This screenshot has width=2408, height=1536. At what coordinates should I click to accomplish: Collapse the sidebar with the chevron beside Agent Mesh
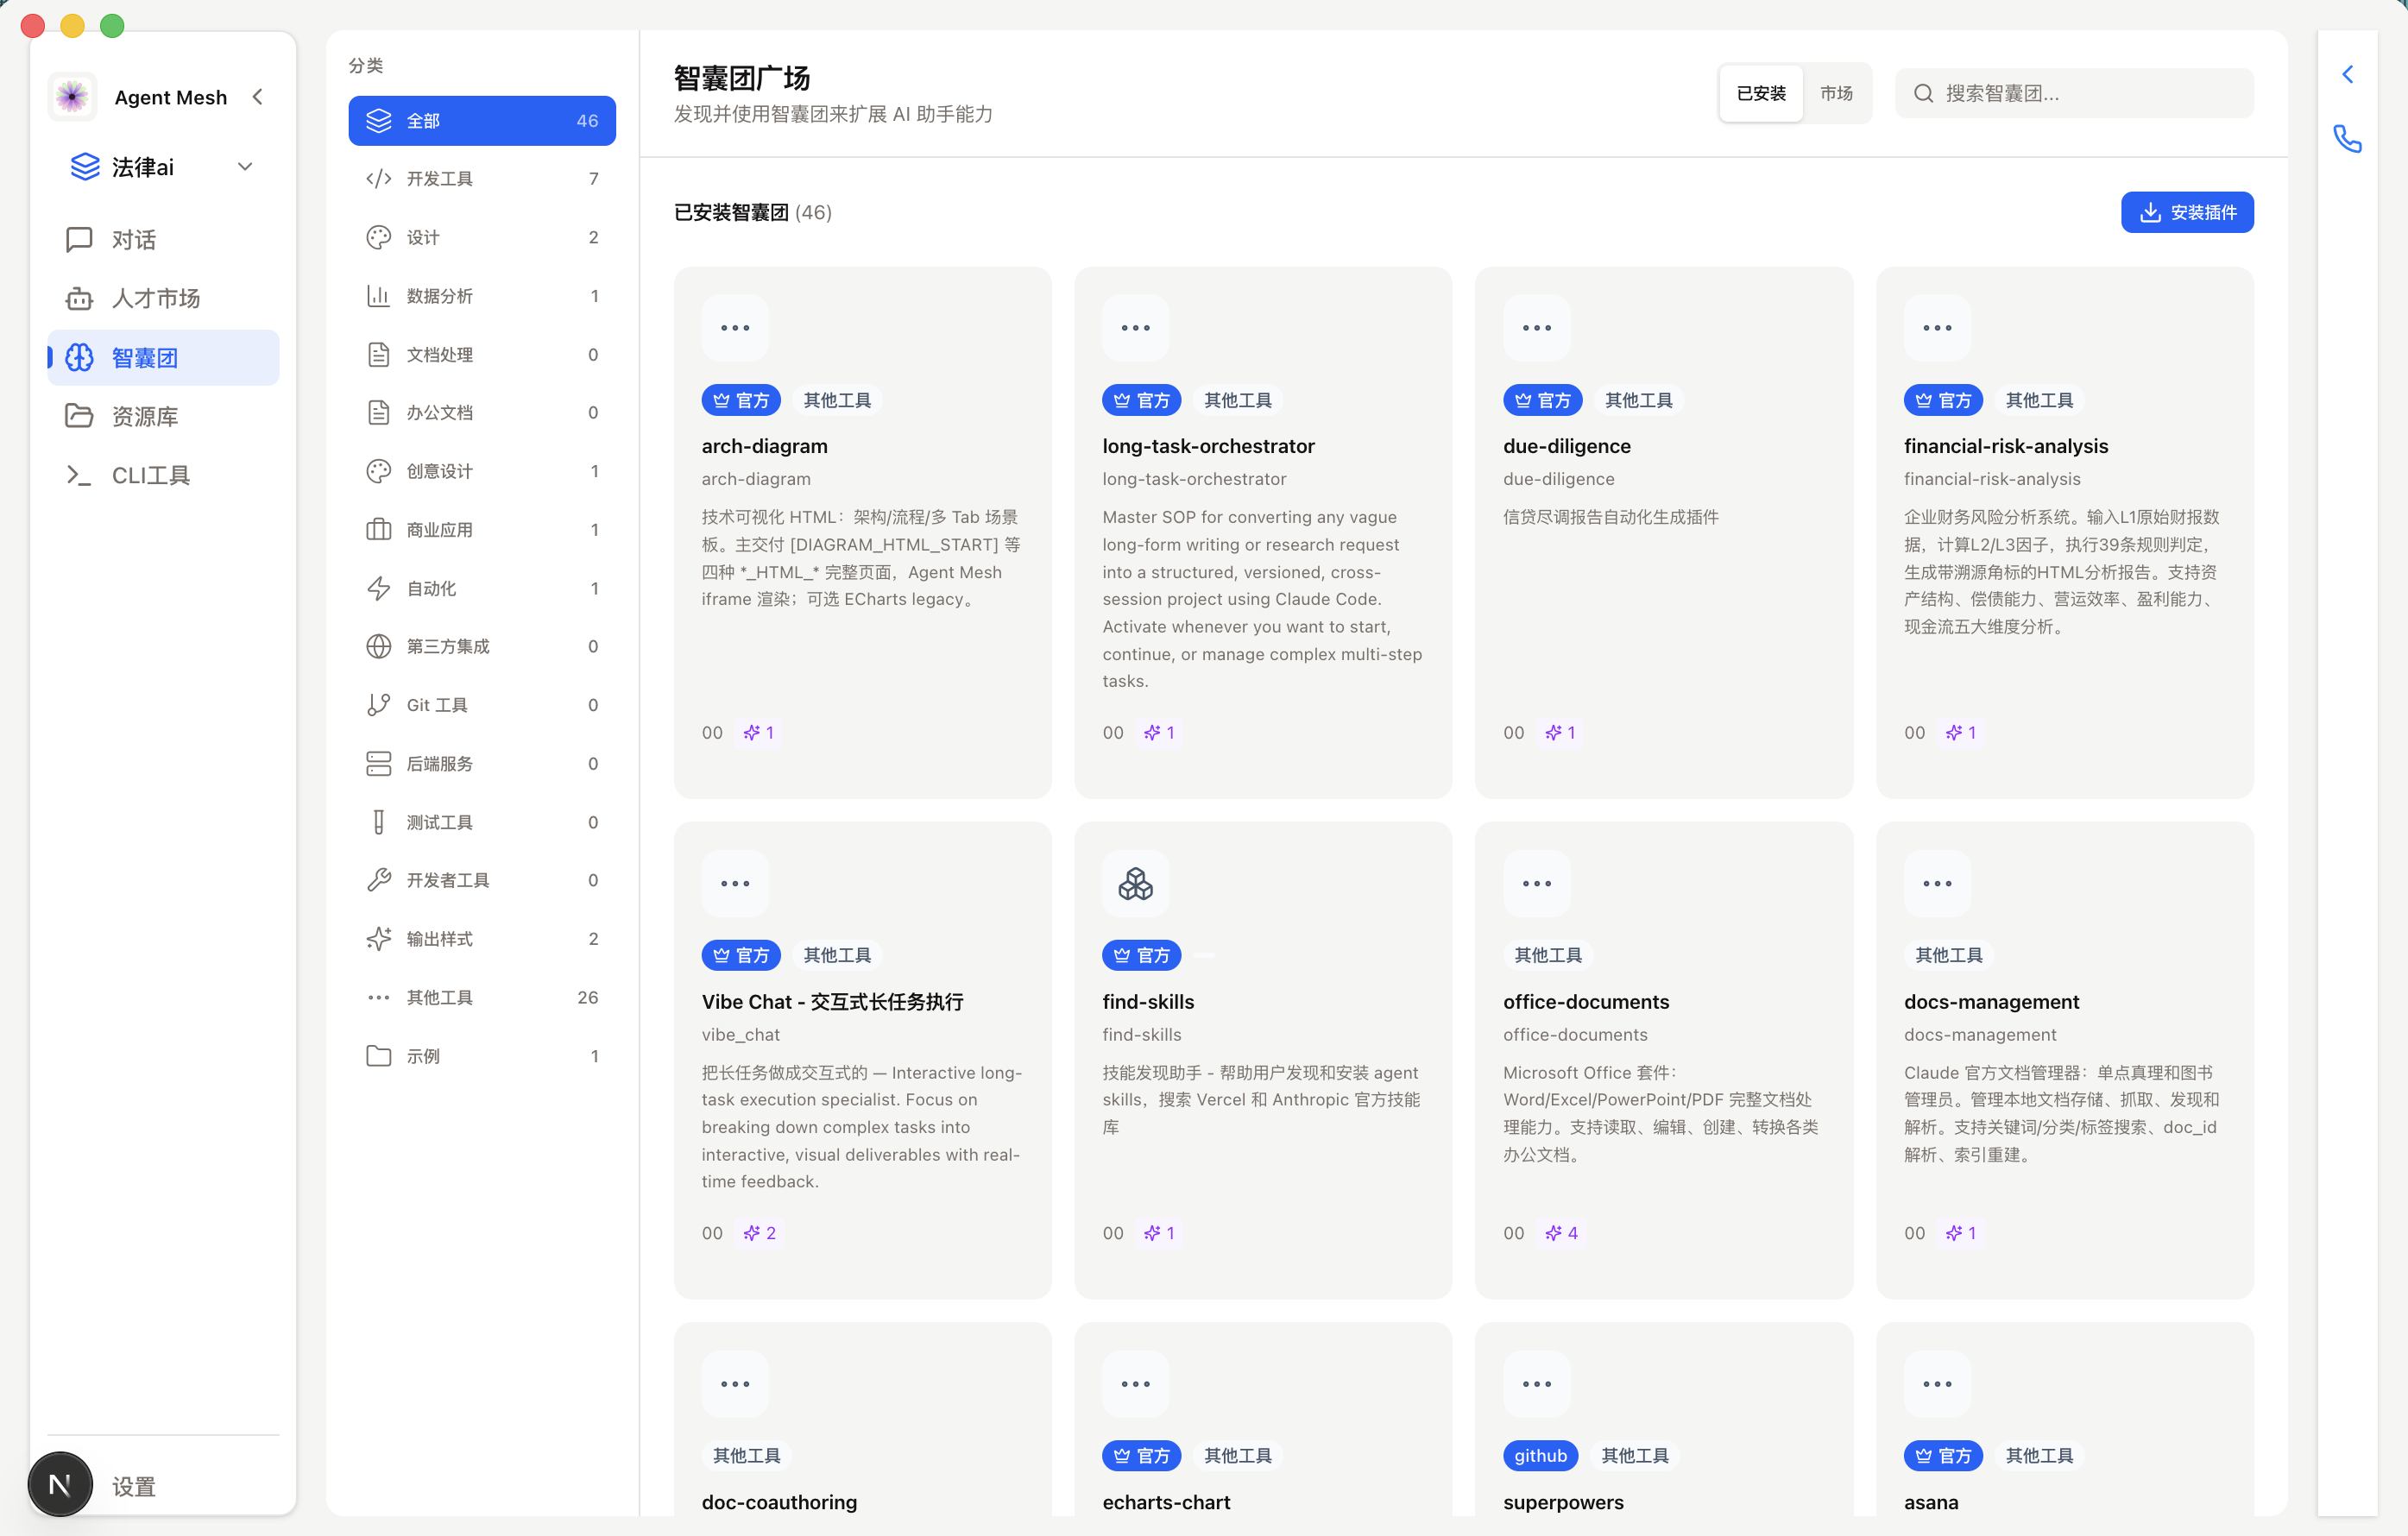(x=258, y=97)
